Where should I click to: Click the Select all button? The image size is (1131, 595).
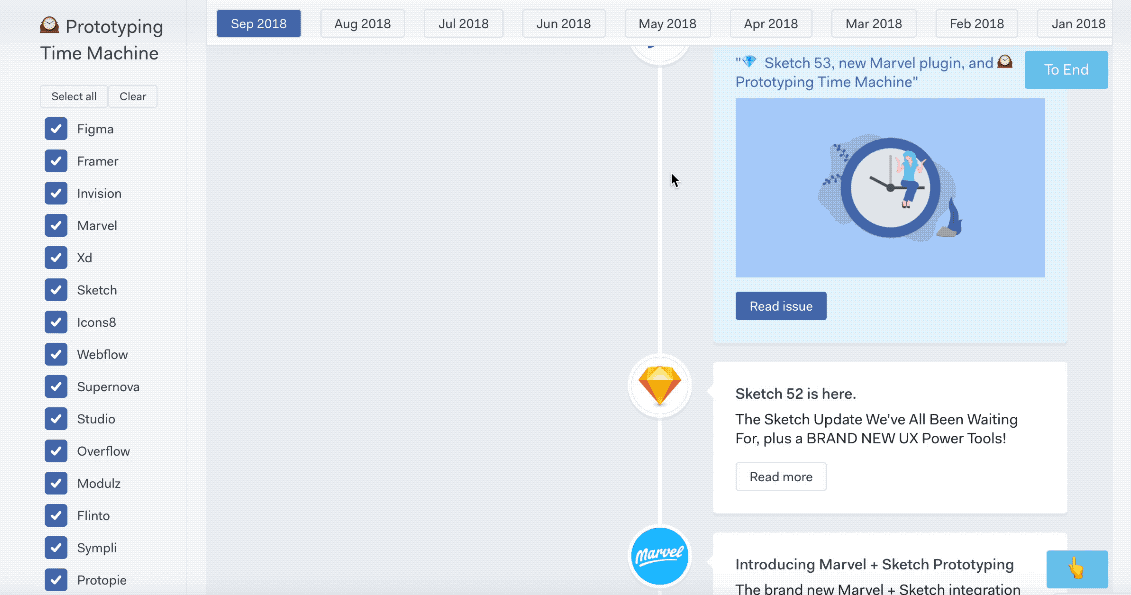click(74, 96)
